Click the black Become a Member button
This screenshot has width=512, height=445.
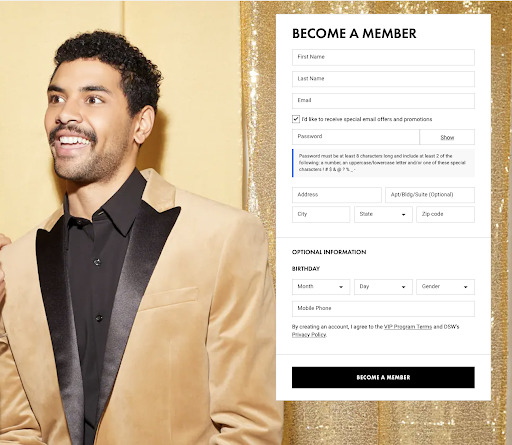[x=383, y=377]
